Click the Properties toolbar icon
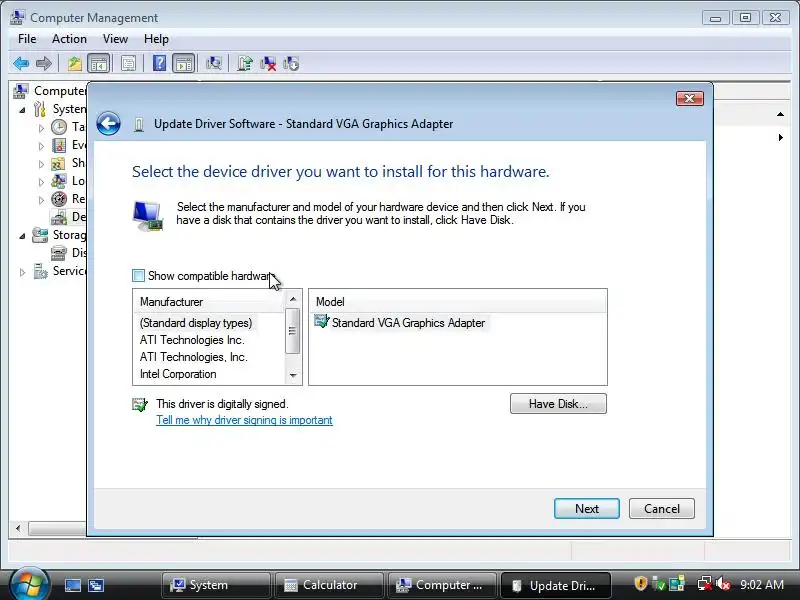Image resolution: width=800 pixels, height=600 pixels. pyautogui.click(x=128, y=64)
